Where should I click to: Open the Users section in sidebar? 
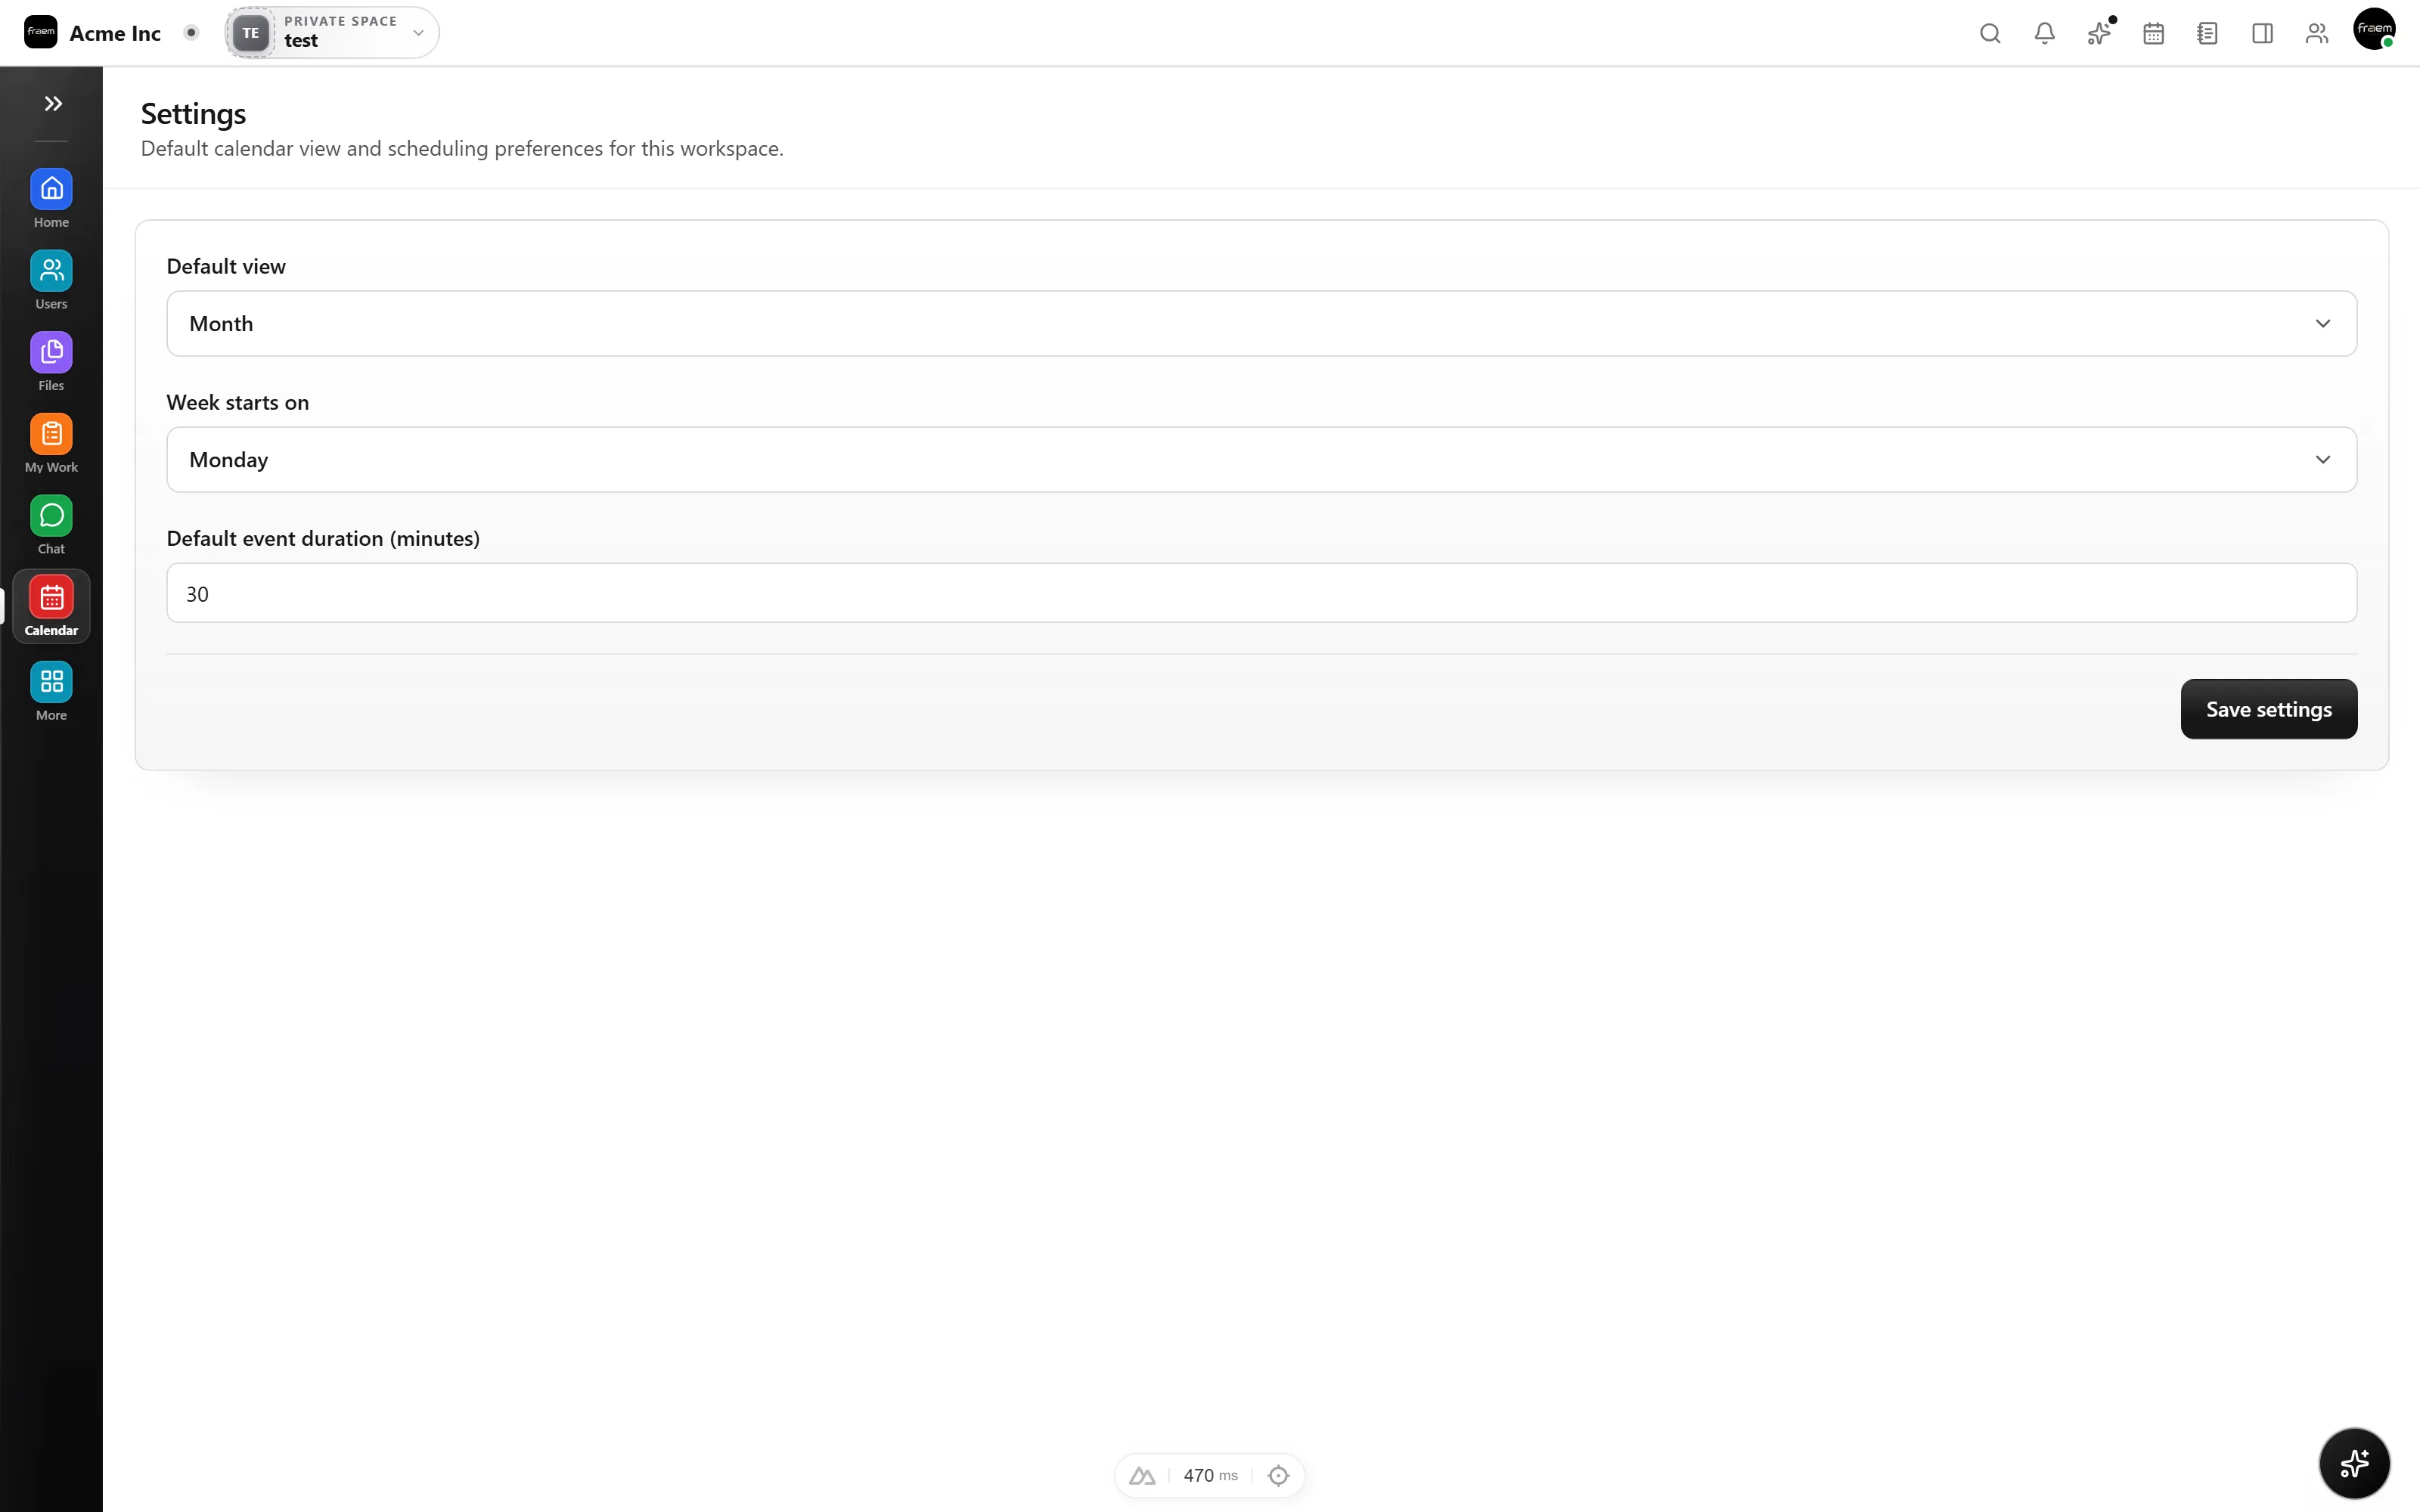51,281
